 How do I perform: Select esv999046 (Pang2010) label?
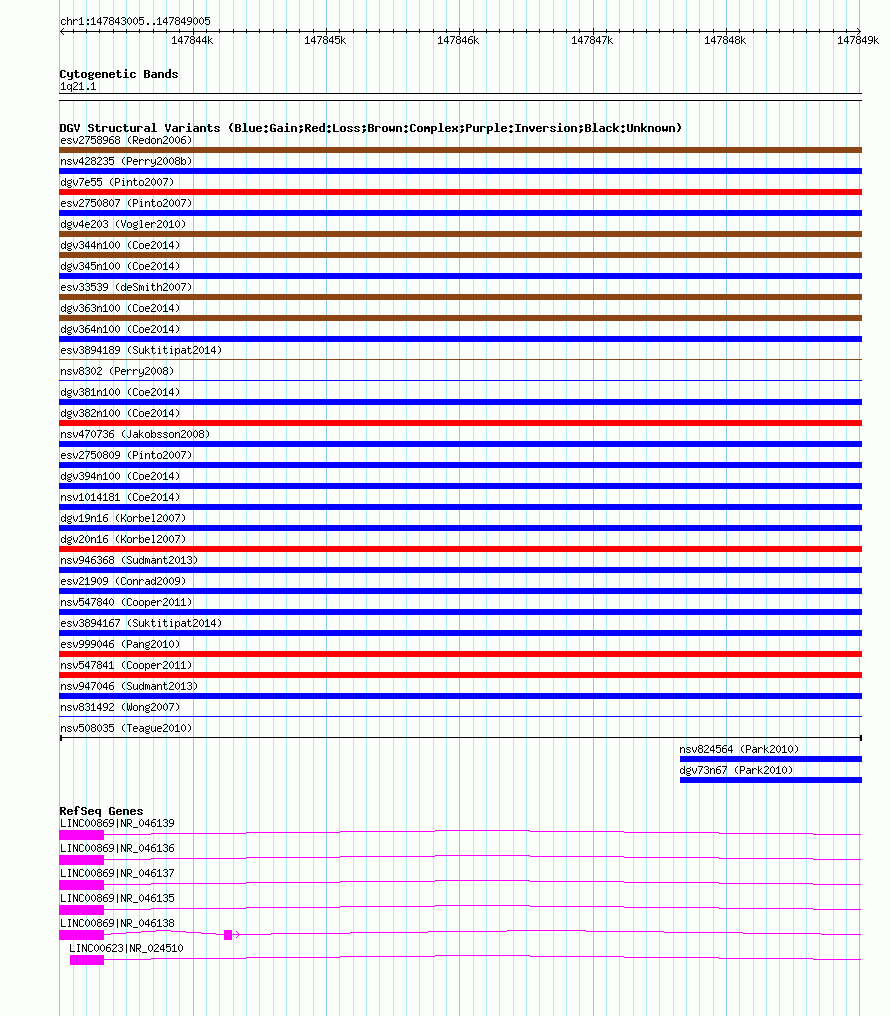click(x=120, y=644)
